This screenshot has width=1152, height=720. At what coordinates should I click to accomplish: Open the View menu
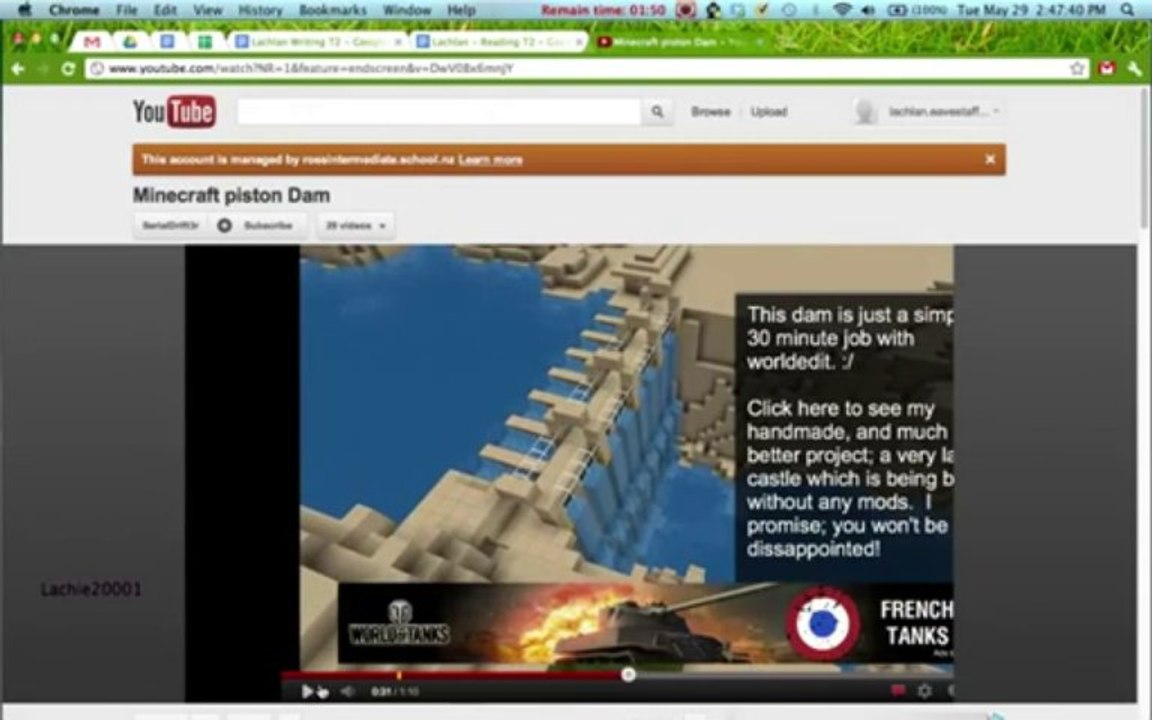(x=207, y=10)
